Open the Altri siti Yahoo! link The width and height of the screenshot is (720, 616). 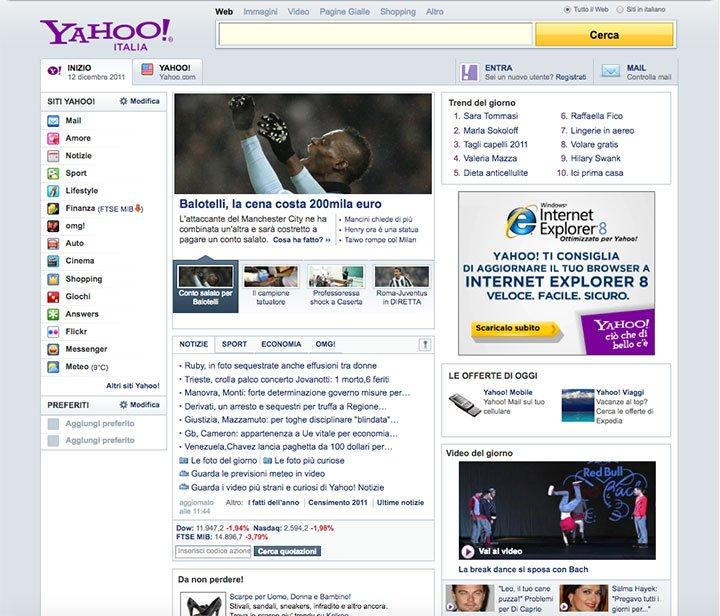pyautogui.click(x=133, y=386)
